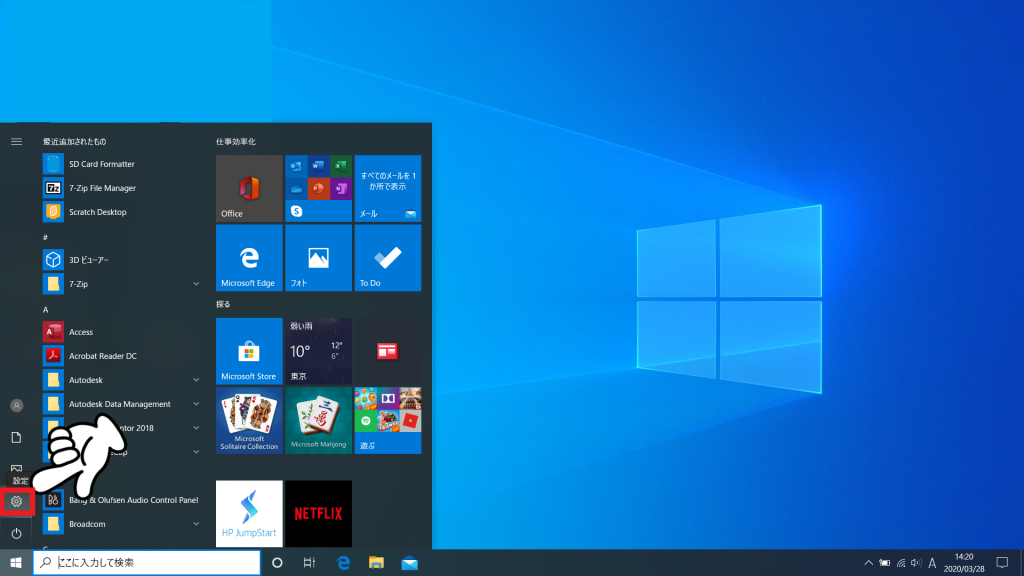Open the メール tile
Image resolution: width=1024 pixels, height=576 pixels.
pyautogui.click(x=388, y=189)
